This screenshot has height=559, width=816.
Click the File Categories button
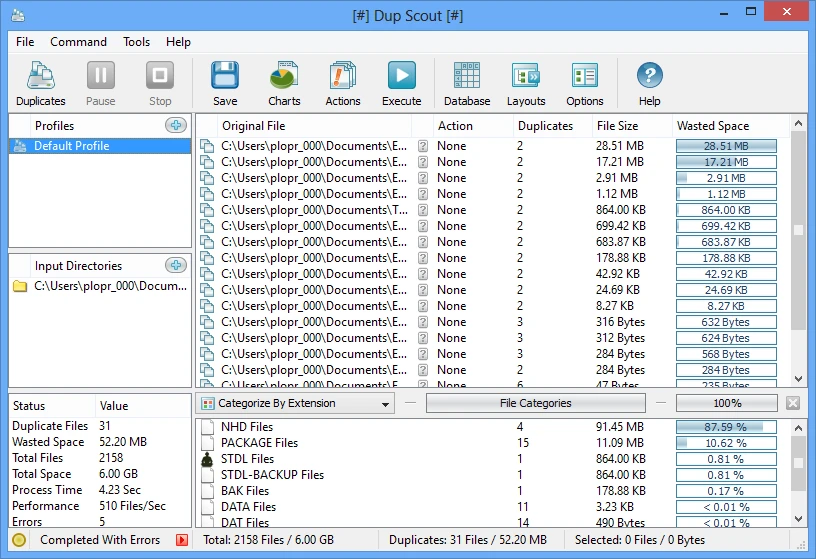point(535,404)
